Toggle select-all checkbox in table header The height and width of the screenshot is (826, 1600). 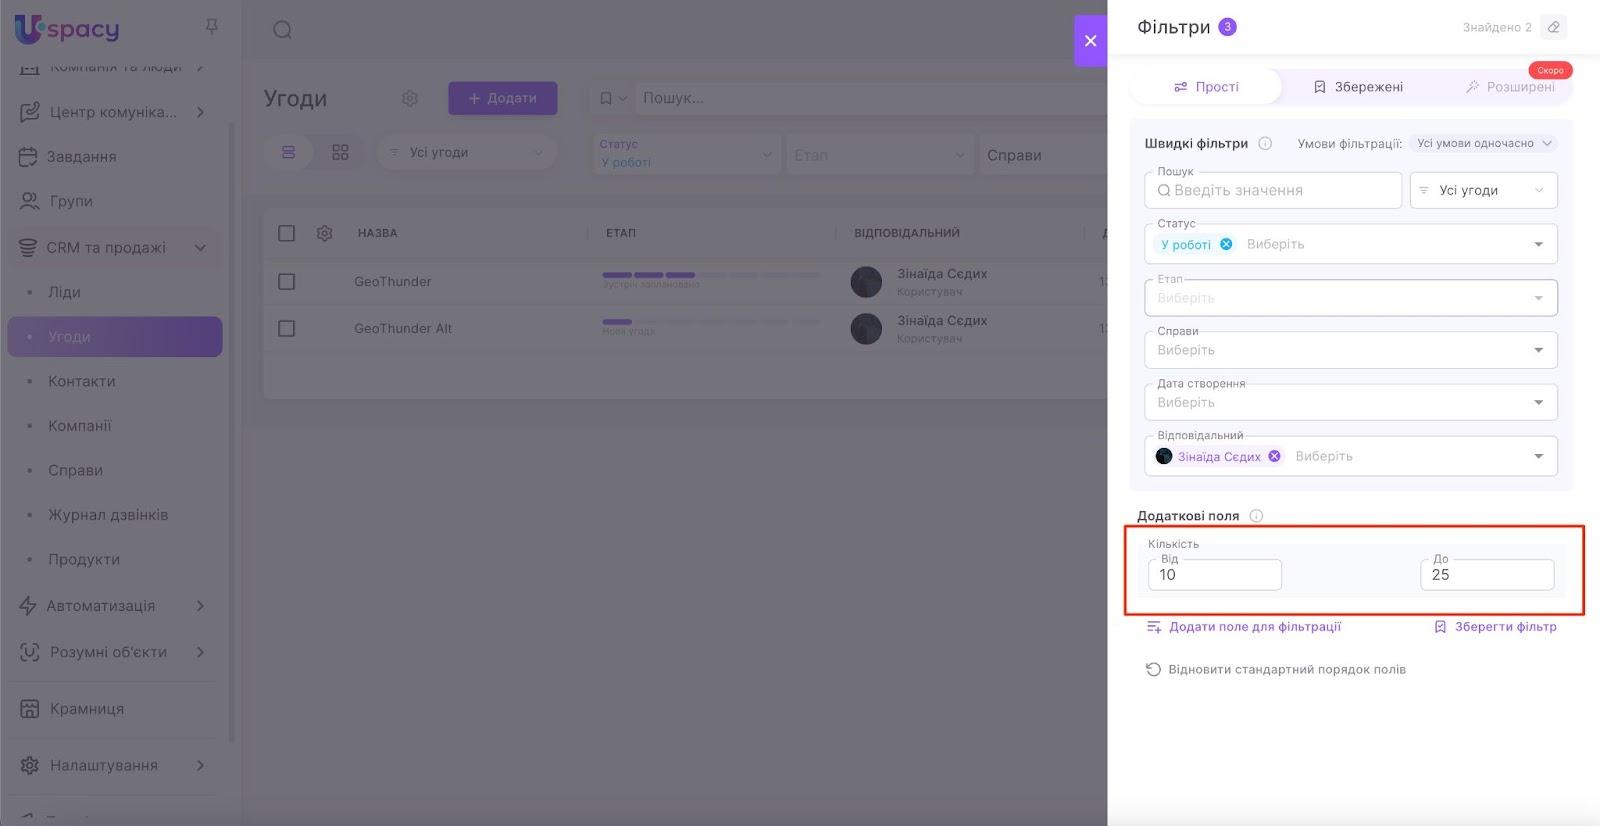pos(286,233)
